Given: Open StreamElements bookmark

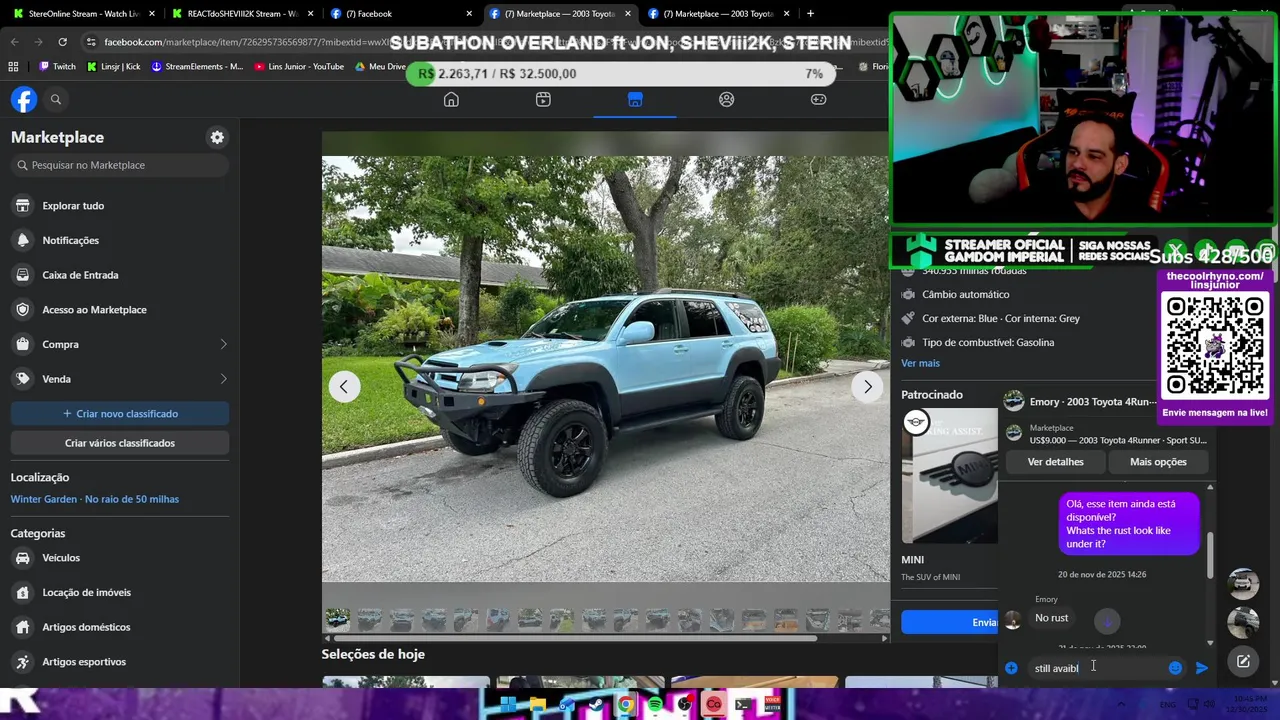Looking at the screenshot, I should (197, 67).
